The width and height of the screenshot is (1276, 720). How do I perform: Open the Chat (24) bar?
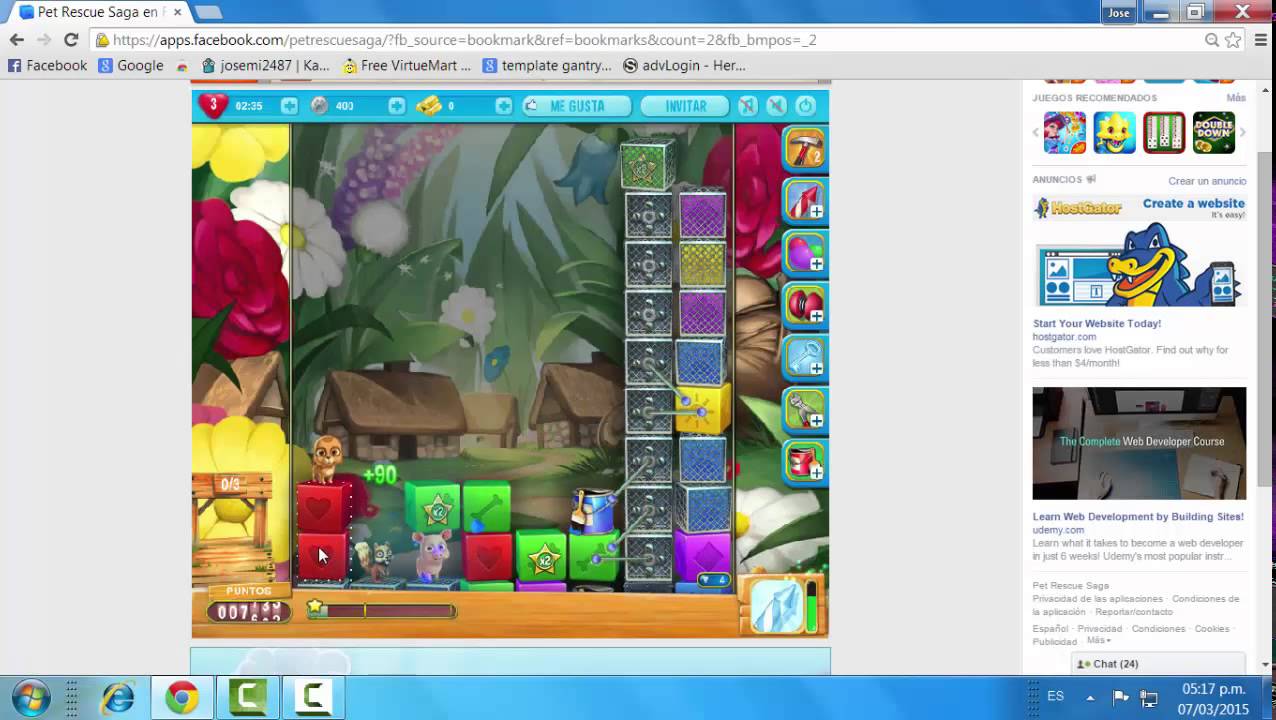(x=1158, y=664)
